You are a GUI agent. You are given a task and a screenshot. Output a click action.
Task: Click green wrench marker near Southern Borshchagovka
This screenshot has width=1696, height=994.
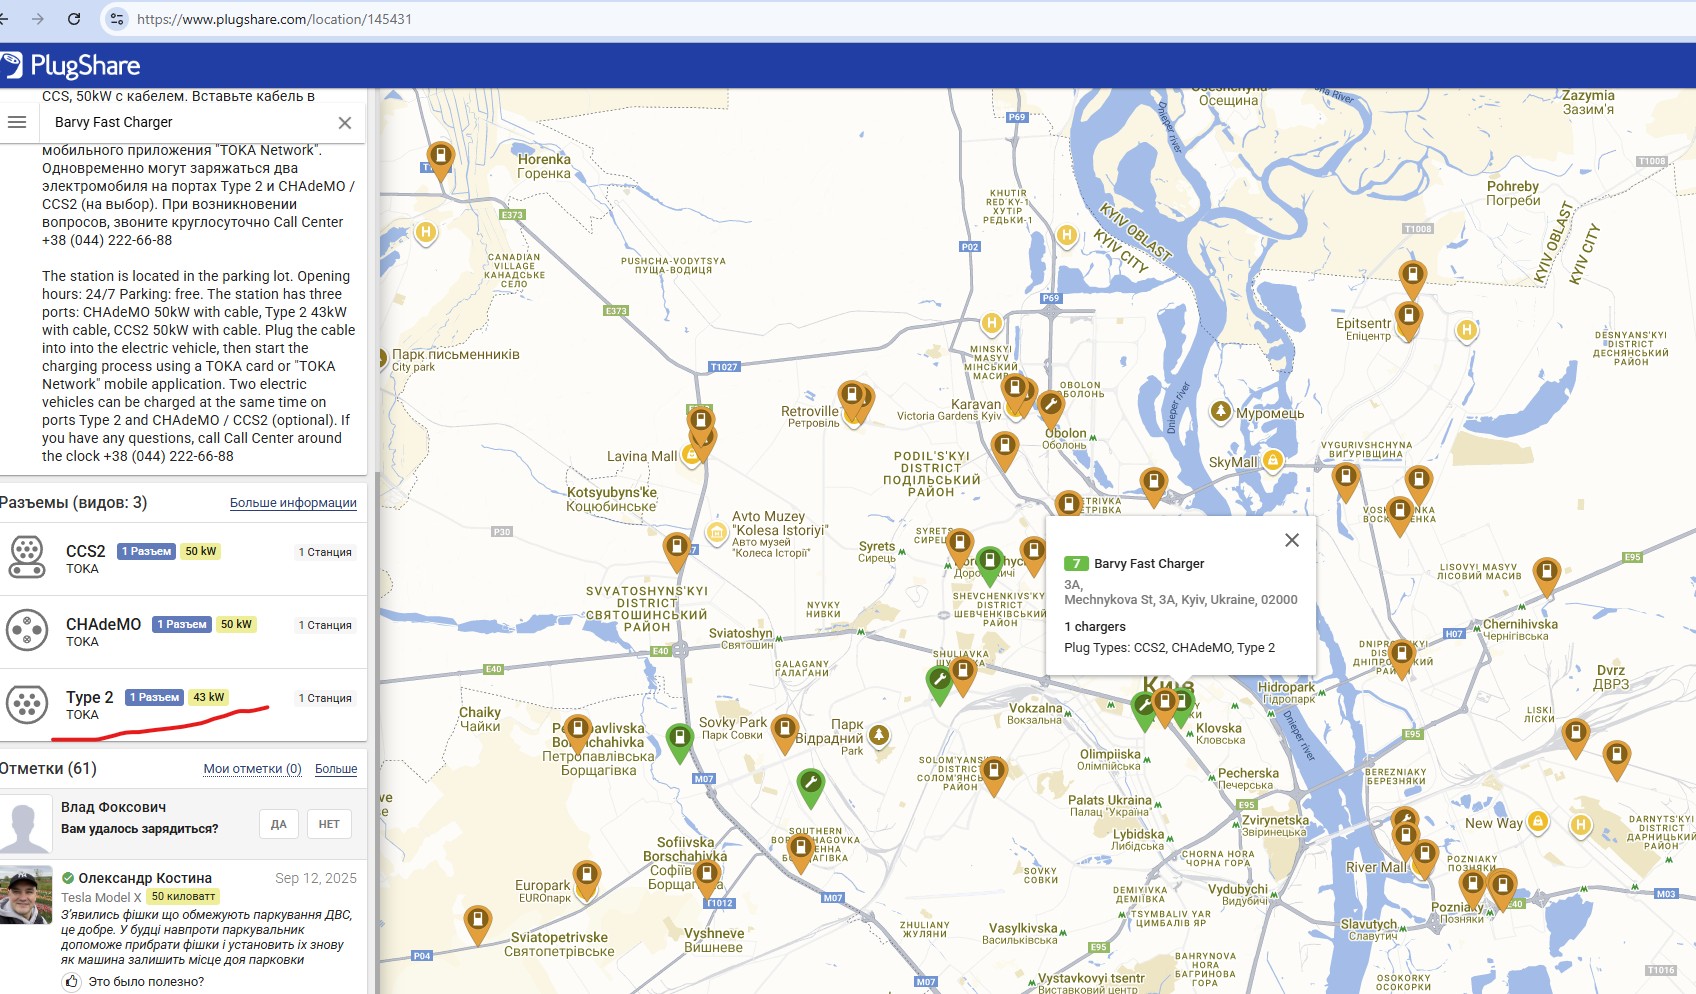(x=811, y=785)
